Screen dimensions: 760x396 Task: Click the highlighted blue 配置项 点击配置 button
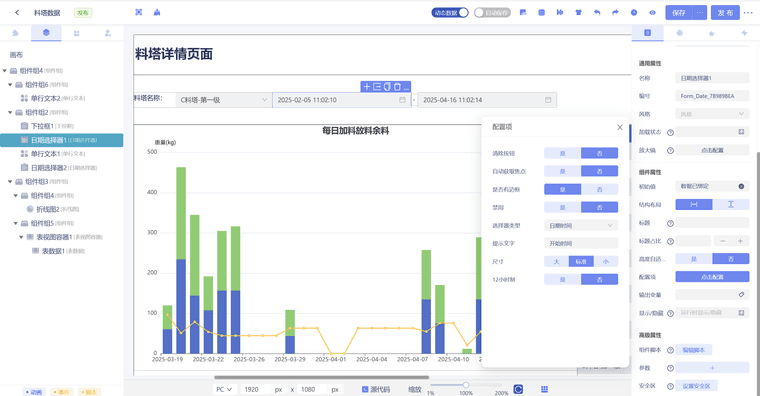712,277
